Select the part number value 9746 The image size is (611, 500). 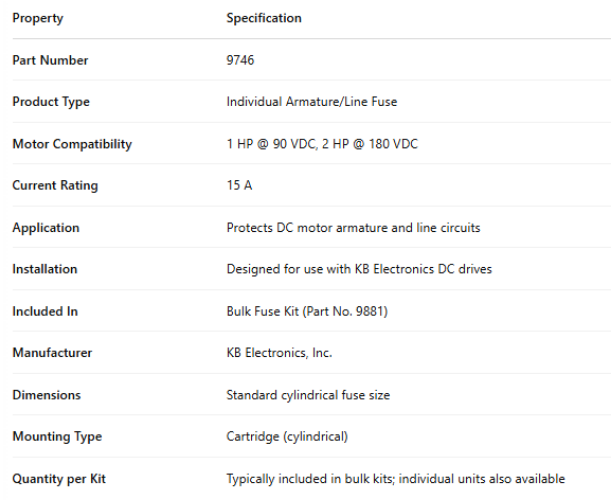click(x=240, y=60)
